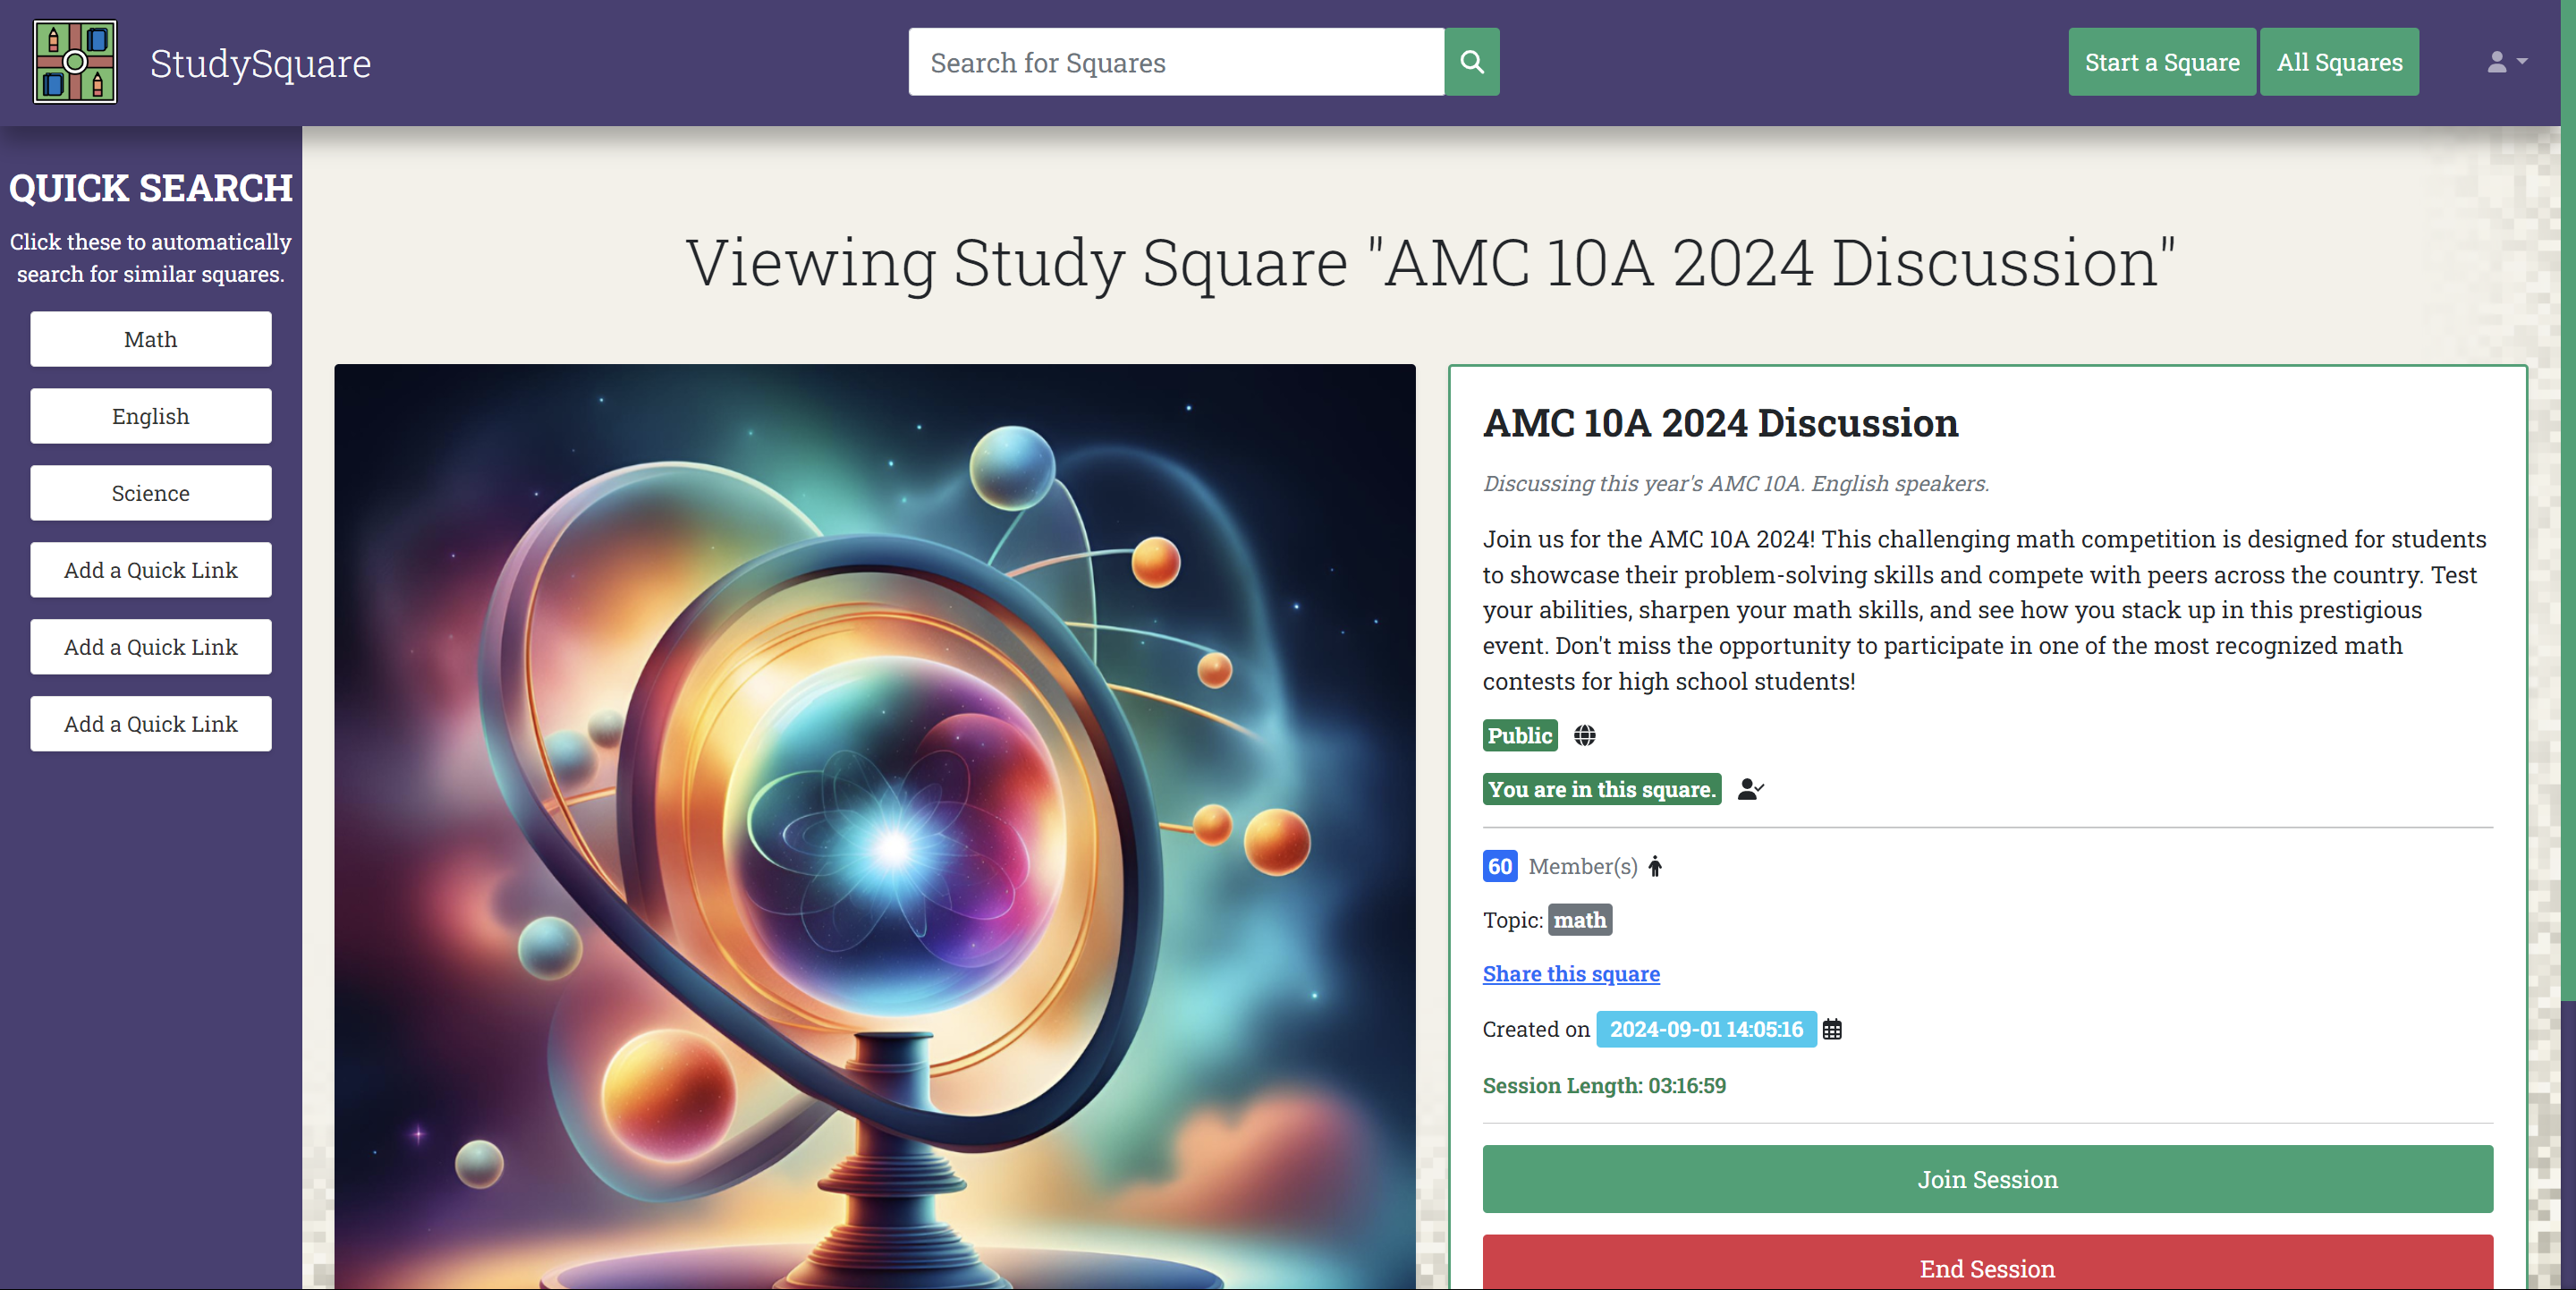Image resolution: width=2576 pixels, height=1290 pixels.
Task: Click the person icon next to Member(s)
Action: [1655, 866]
